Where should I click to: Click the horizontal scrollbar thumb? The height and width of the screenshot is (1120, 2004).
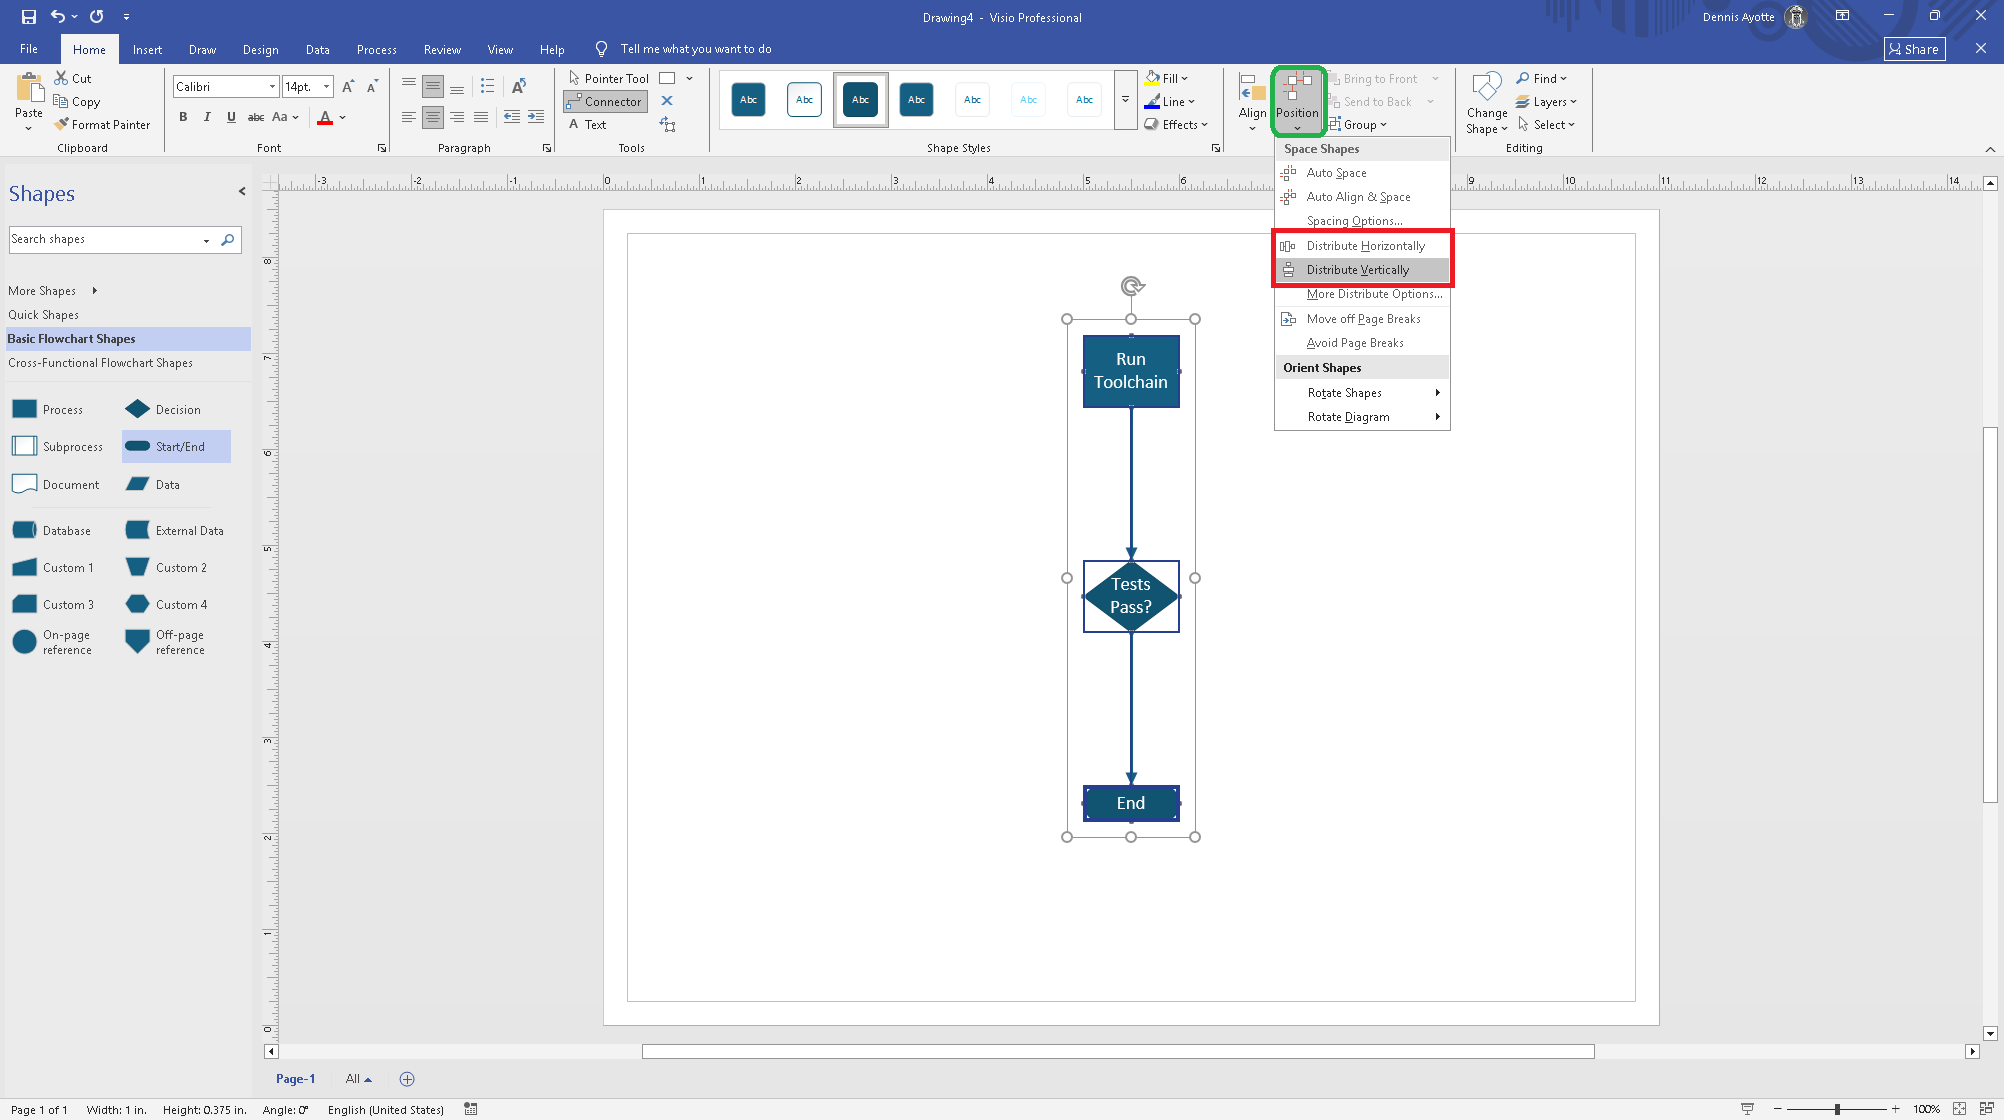tap(1118, 1051)
